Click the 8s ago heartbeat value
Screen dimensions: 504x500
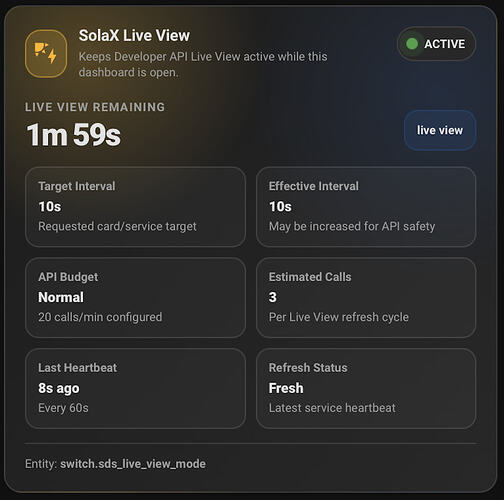(x=59, y=388)
